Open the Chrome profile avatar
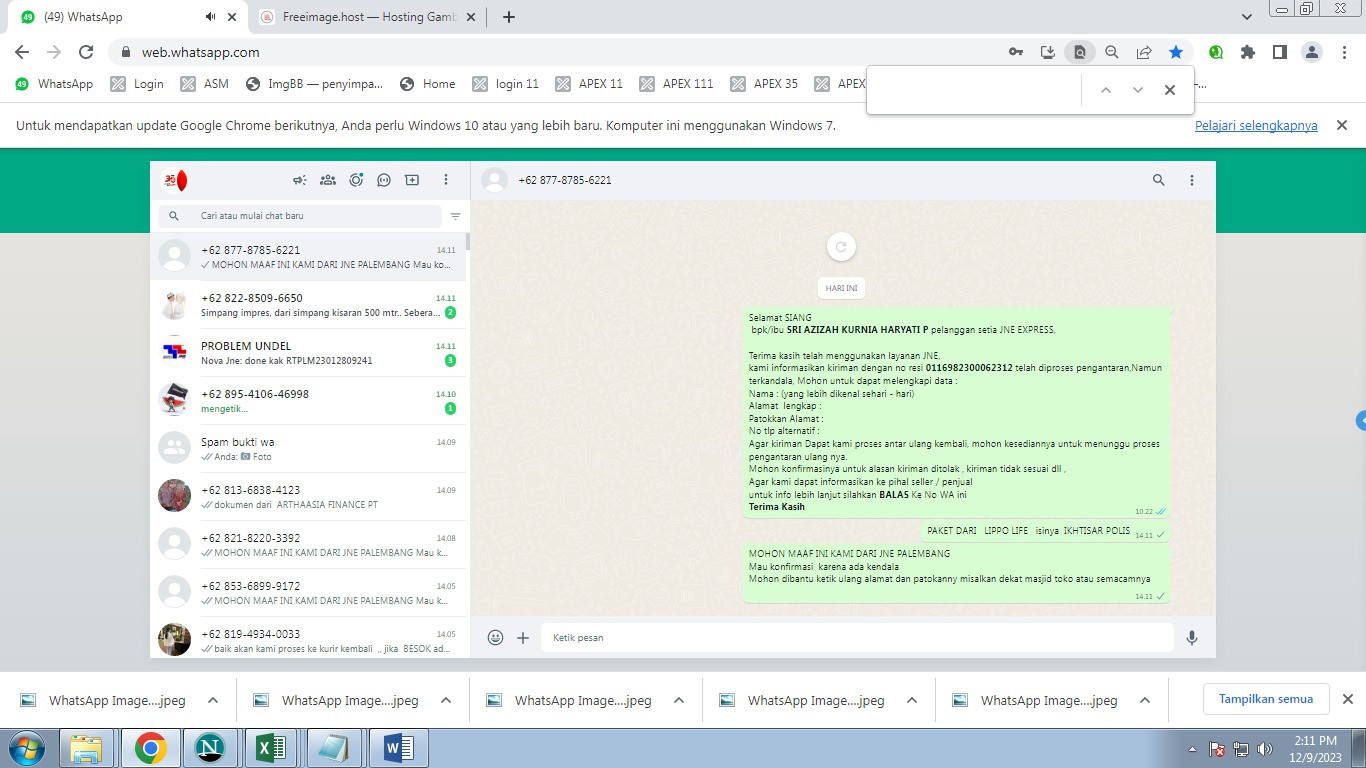Image resolution: width=1366 pixels, height=768 pixels. [1312, 52]
